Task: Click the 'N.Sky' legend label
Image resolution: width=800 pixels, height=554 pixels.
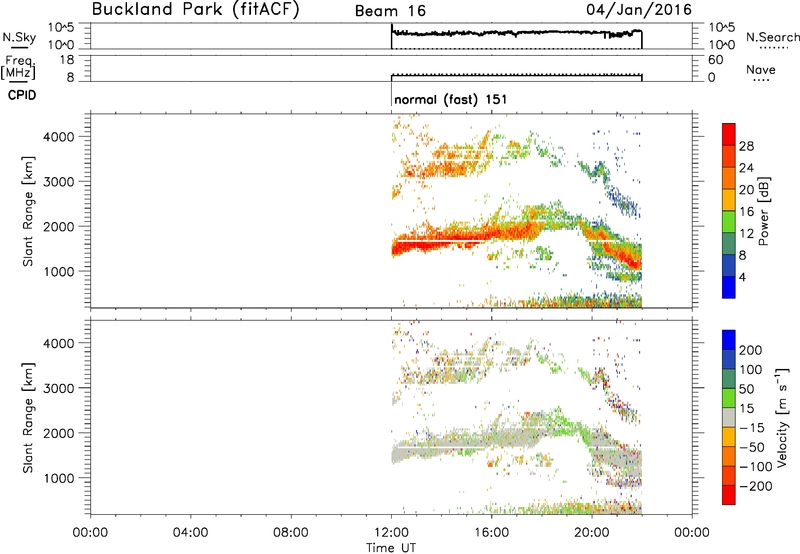Action: tap(19, 37)
